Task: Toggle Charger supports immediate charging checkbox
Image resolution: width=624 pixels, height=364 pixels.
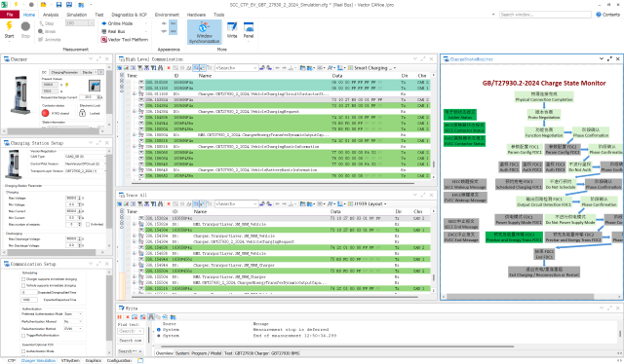Action: pyautogui.click(x=23, y=279)
